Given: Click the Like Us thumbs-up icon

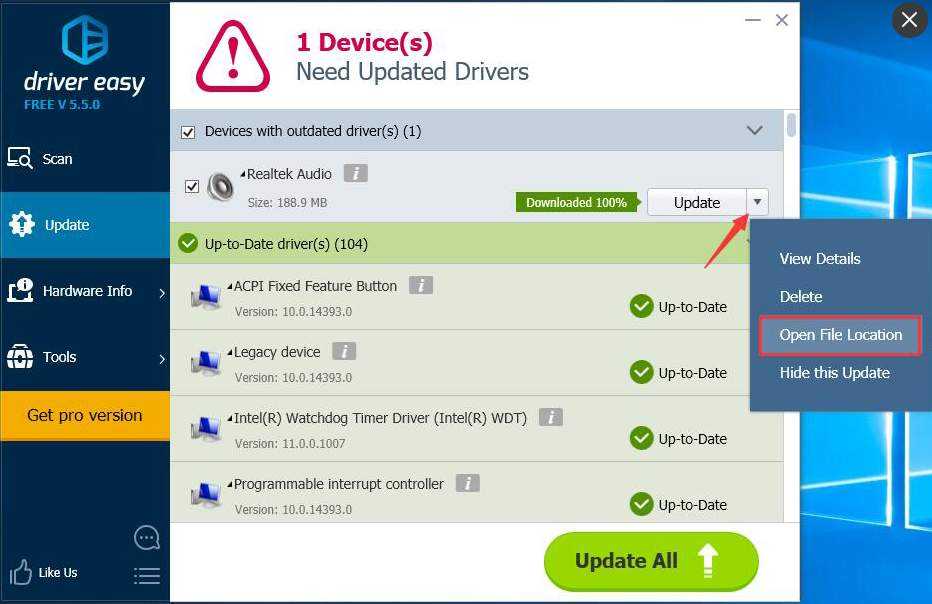Looking at the screenshot, I should click(x=20, y=572).
